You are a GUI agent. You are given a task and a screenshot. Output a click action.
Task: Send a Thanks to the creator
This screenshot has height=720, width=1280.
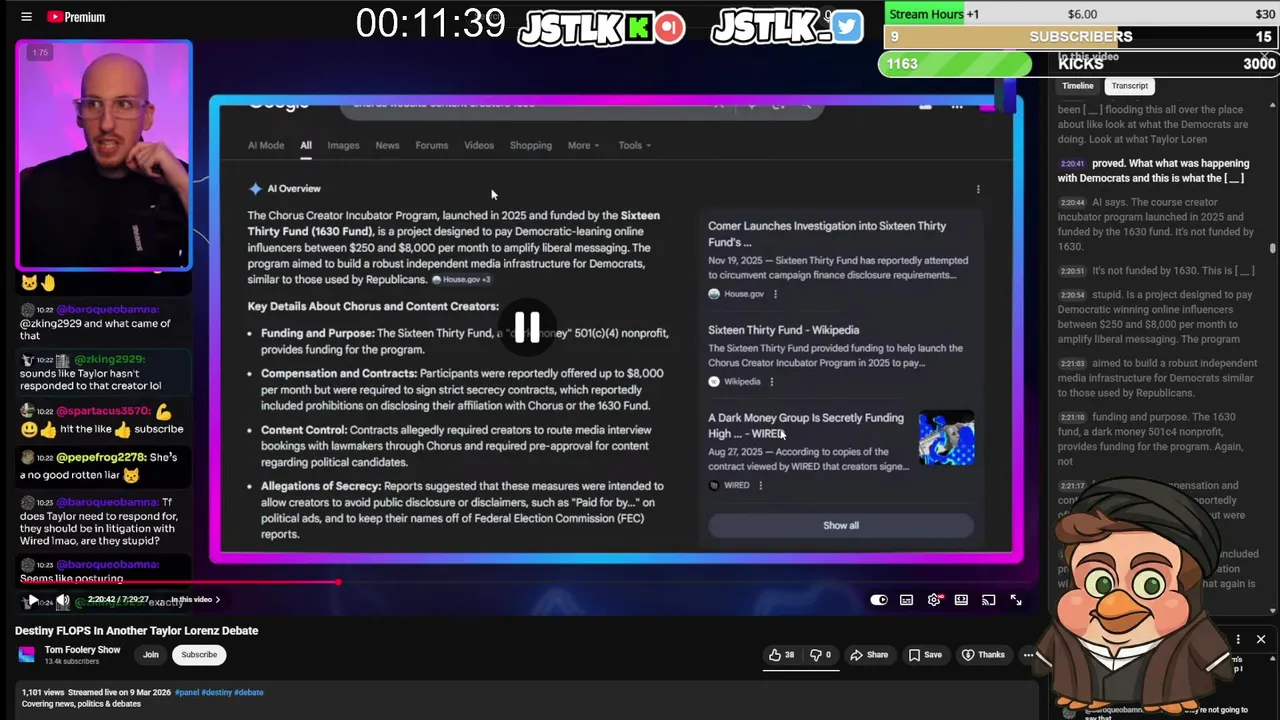click(x=983, y=655)
